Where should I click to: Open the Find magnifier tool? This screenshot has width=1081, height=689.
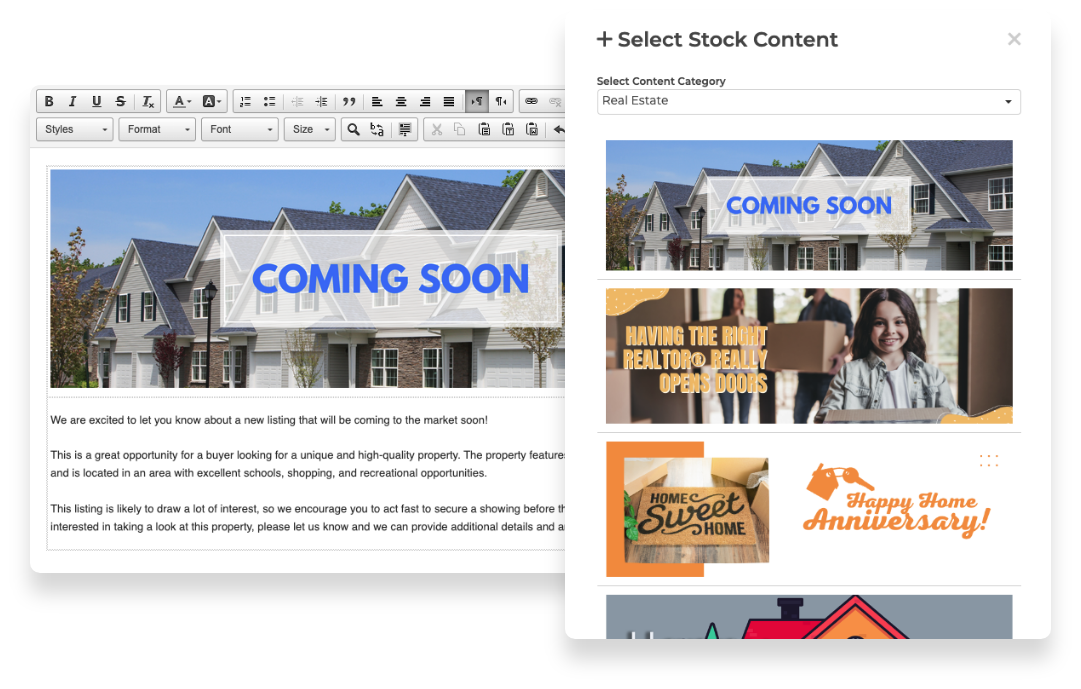(x=353, y=129)
